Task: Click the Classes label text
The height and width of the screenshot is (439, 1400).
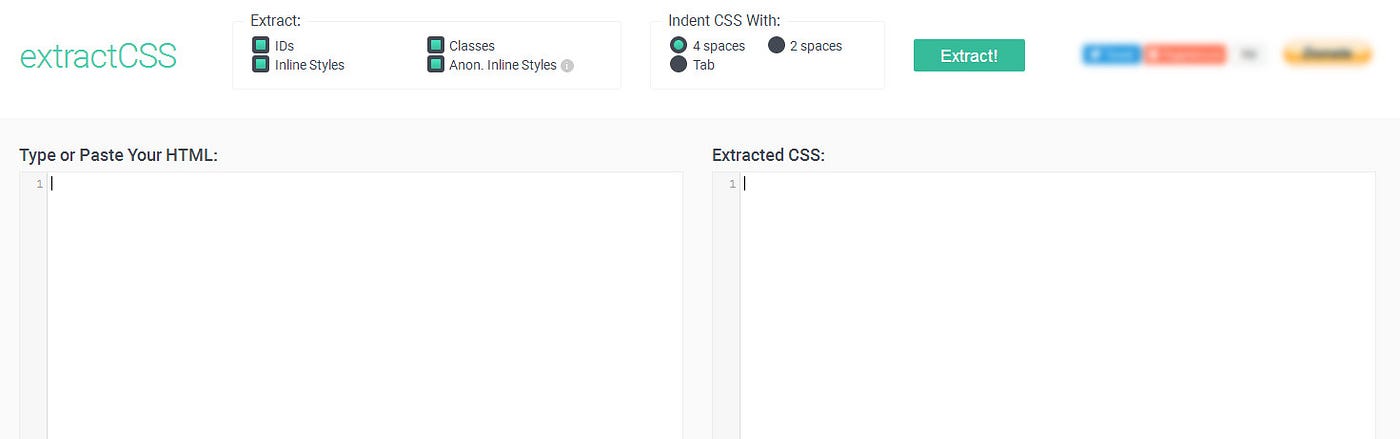Action: pyautogui.click(x=472, y=46)
